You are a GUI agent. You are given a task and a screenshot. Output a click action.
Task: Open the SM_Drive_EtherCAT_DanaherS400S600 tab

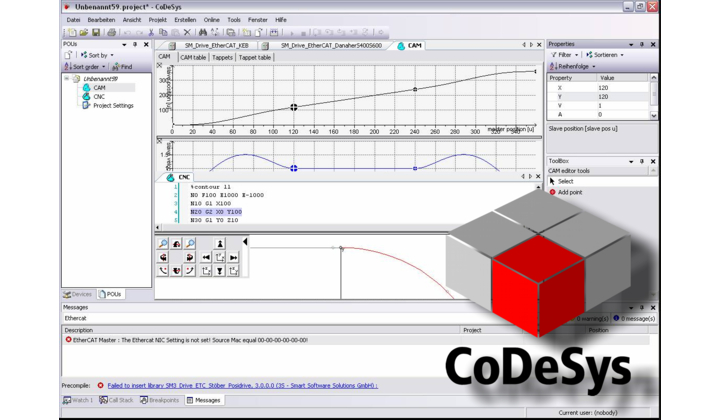point(325,45)
